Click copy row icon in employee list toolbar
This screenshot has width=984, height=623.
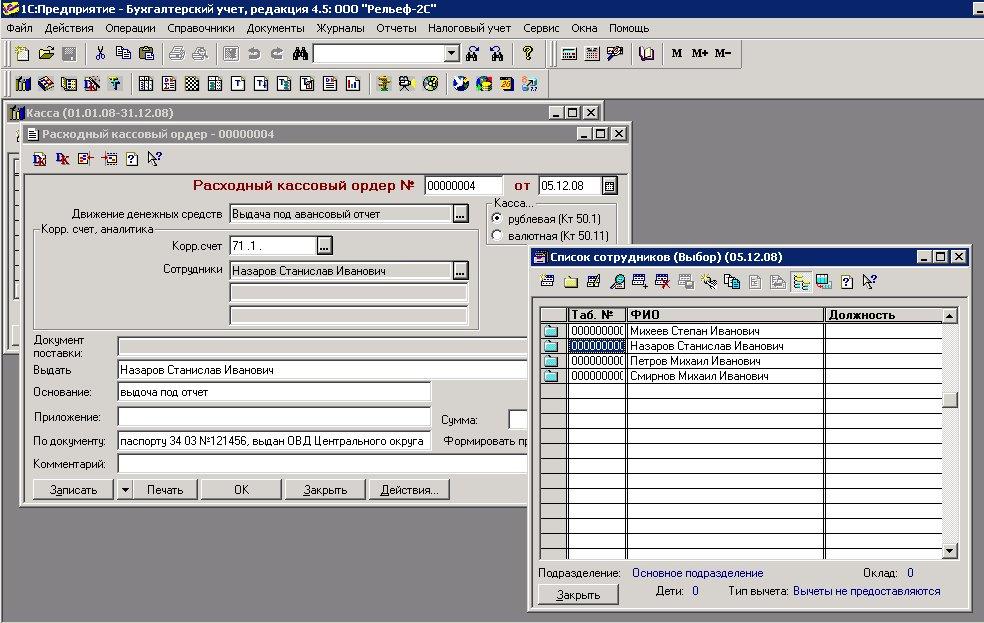click(x=732, y=282)
